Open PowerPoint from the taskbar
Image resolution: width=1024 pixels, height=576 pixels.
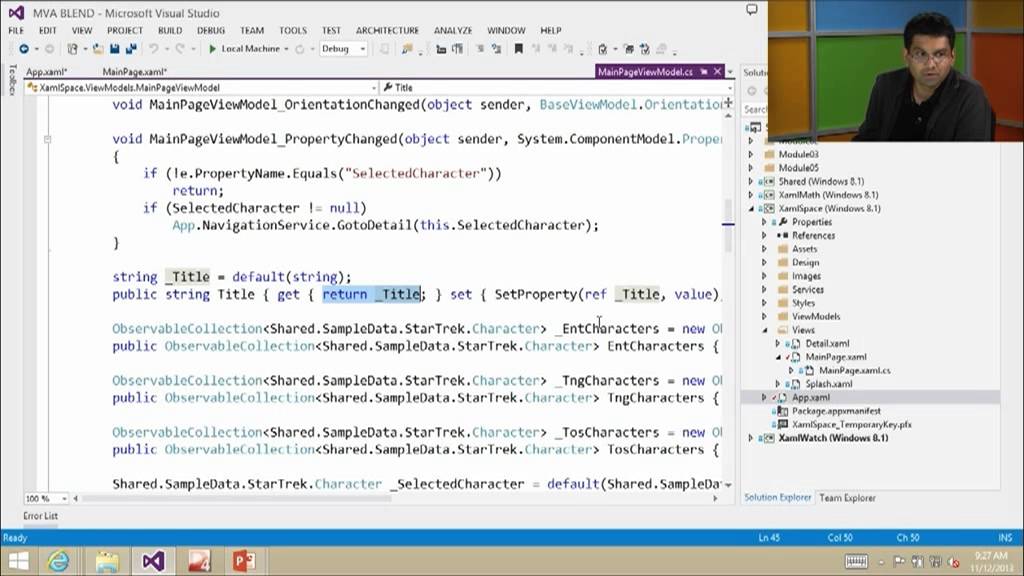[244, 561]
